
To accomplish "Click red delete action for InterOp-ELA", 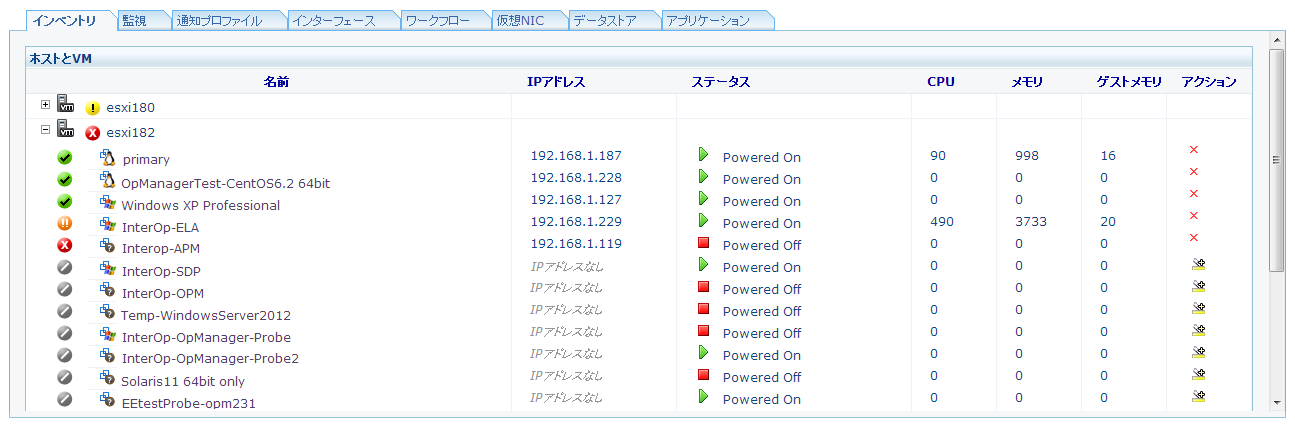I will (x=1193, y=215).
